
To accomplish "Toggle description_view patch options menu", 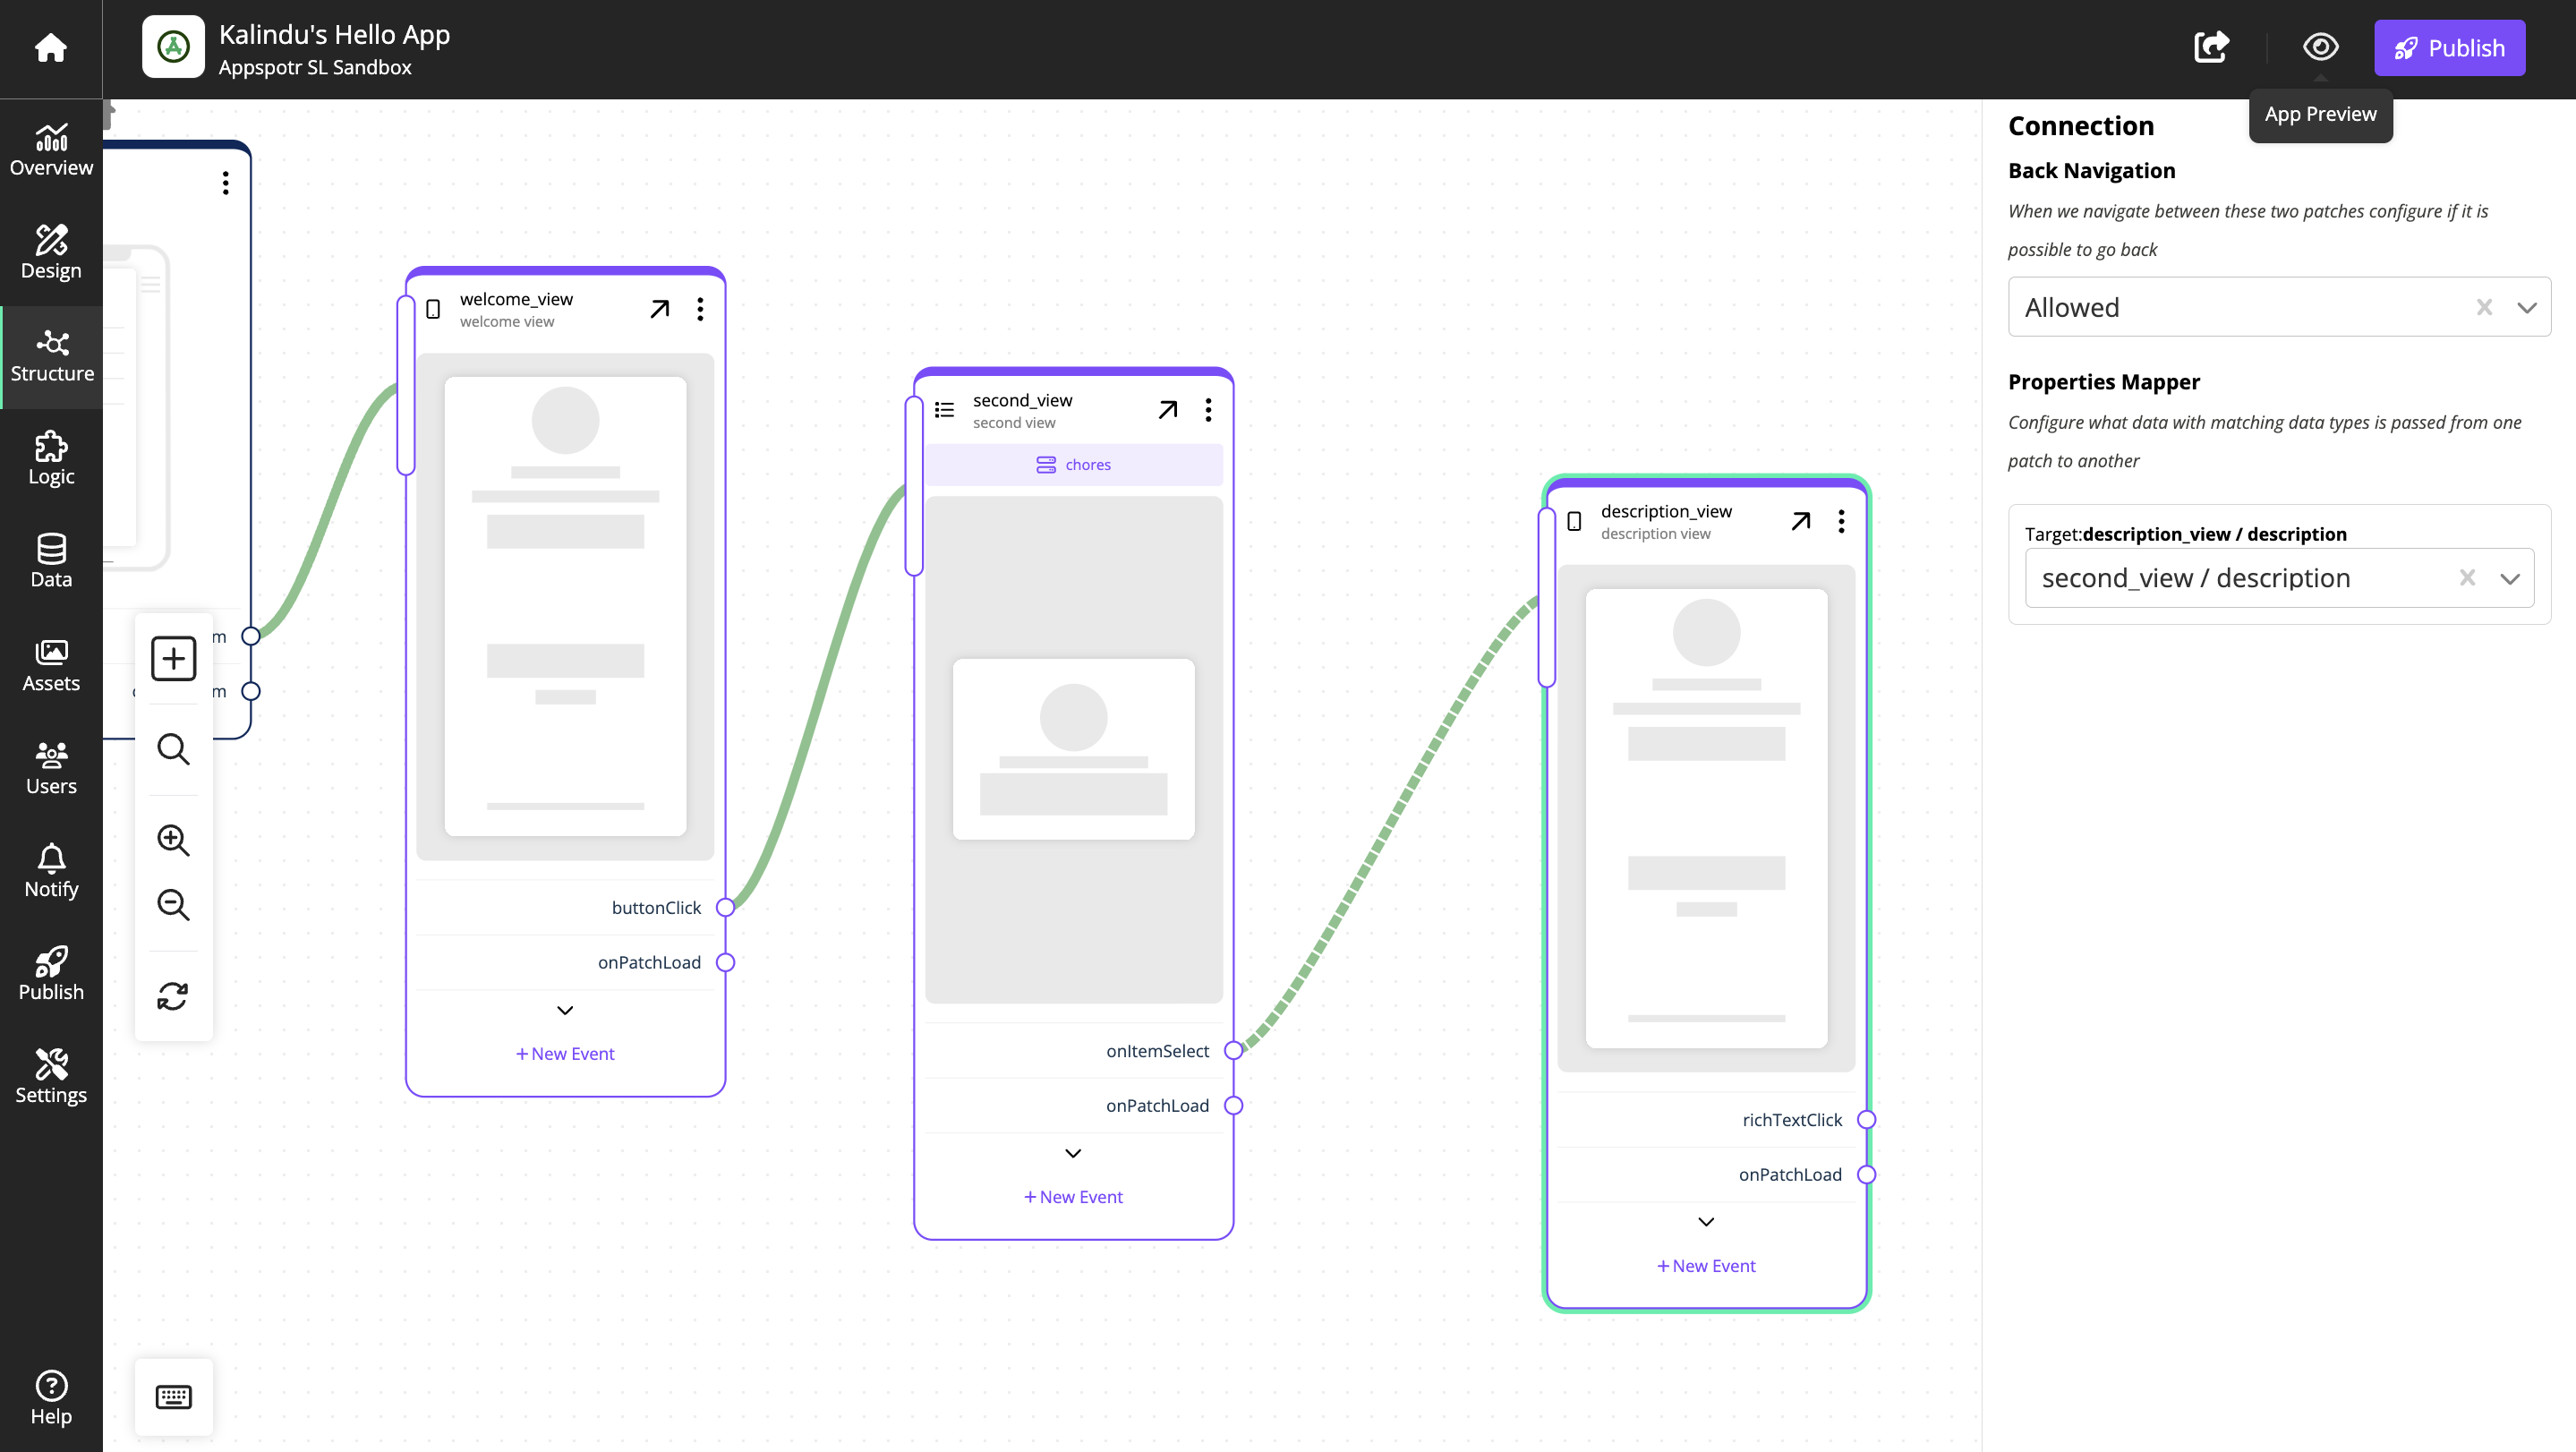I will (x=1840, y=518).
